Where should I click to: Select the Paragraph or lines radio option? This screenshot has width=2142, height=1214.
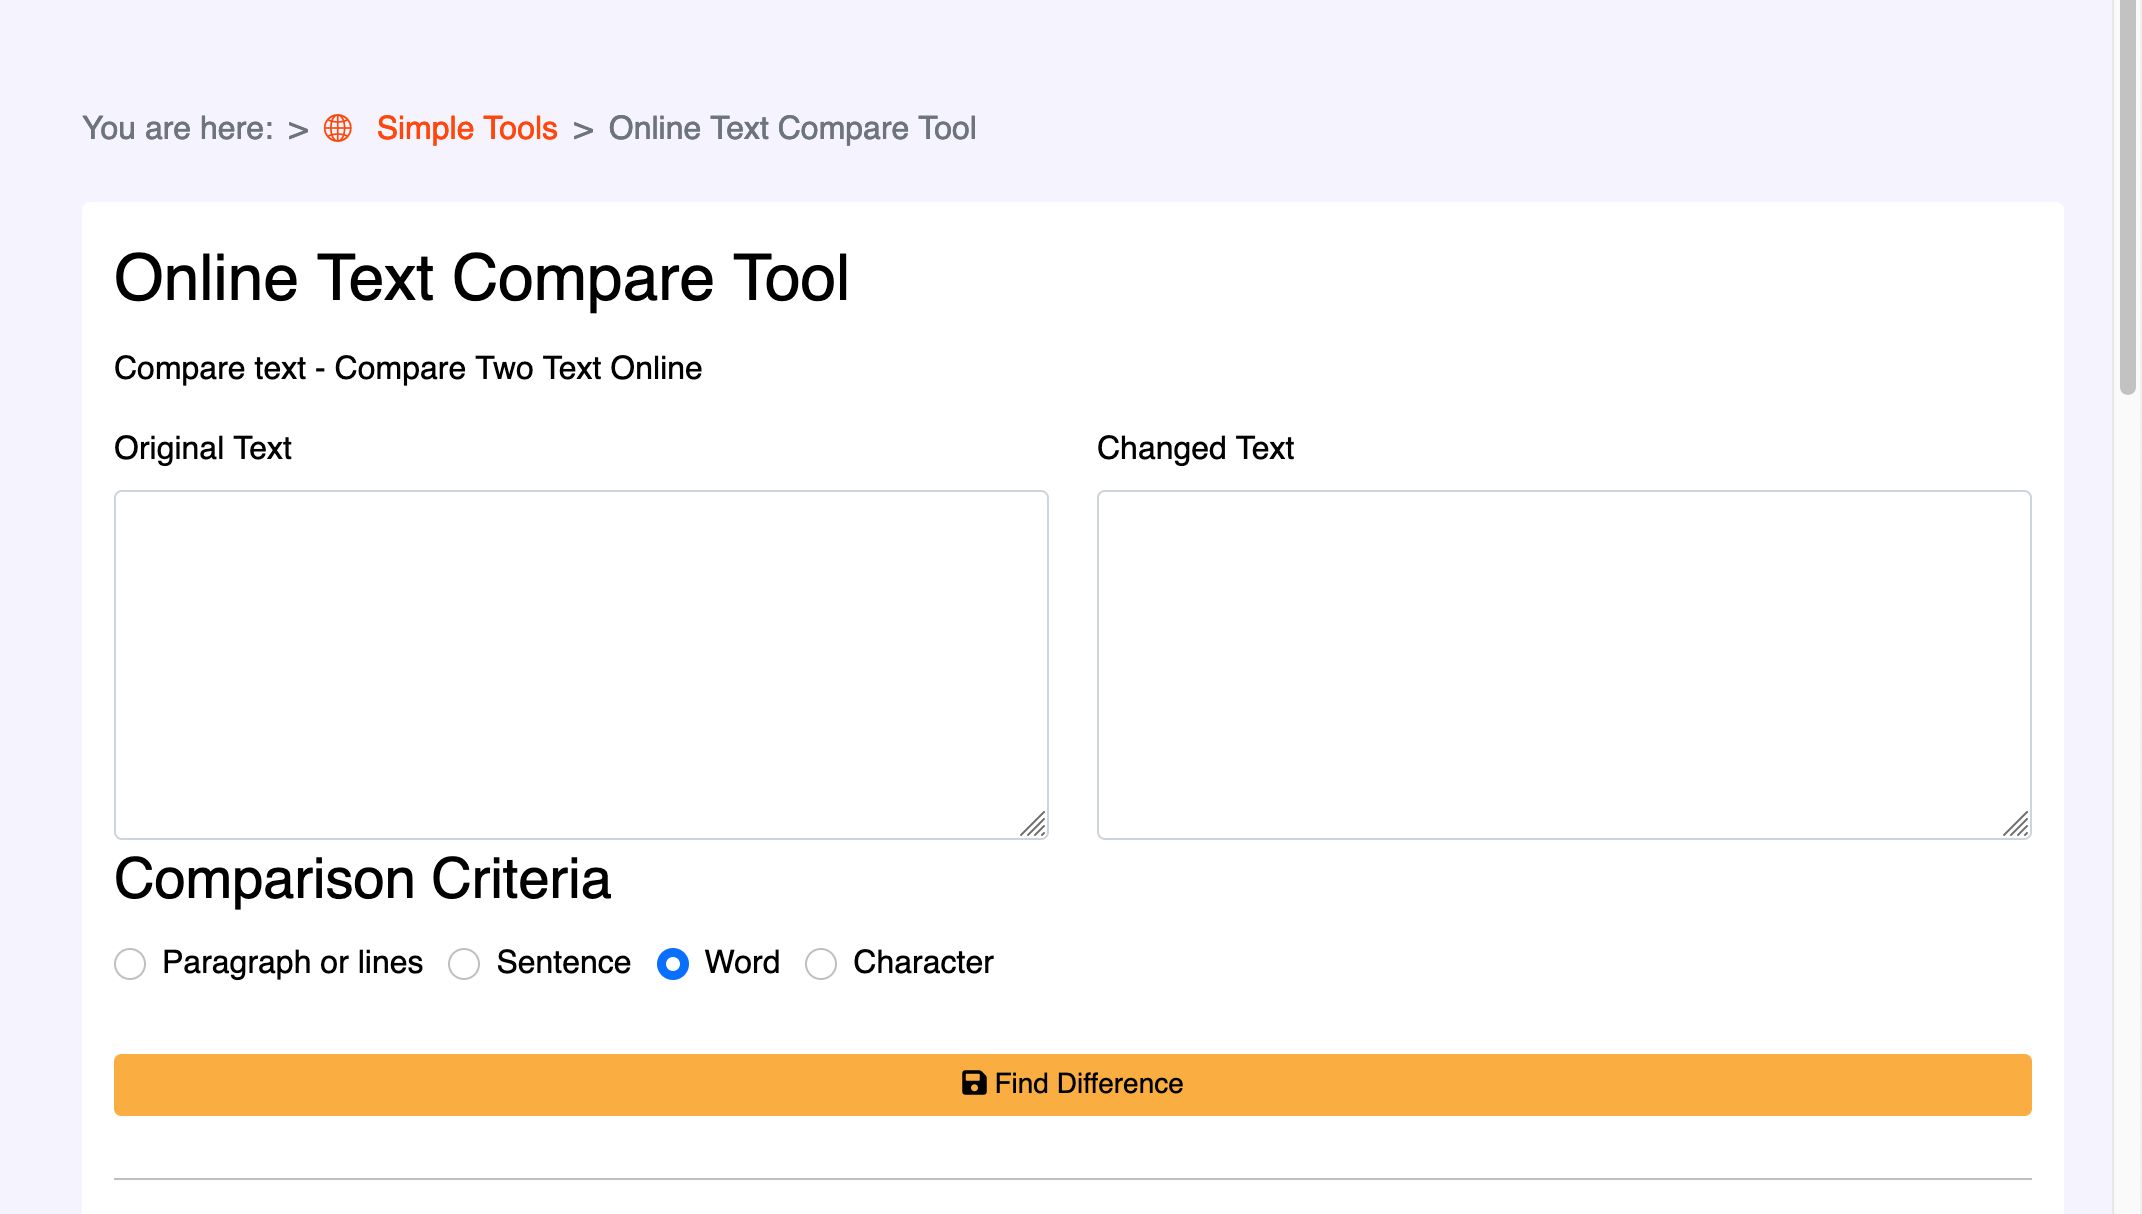[130, 964]
